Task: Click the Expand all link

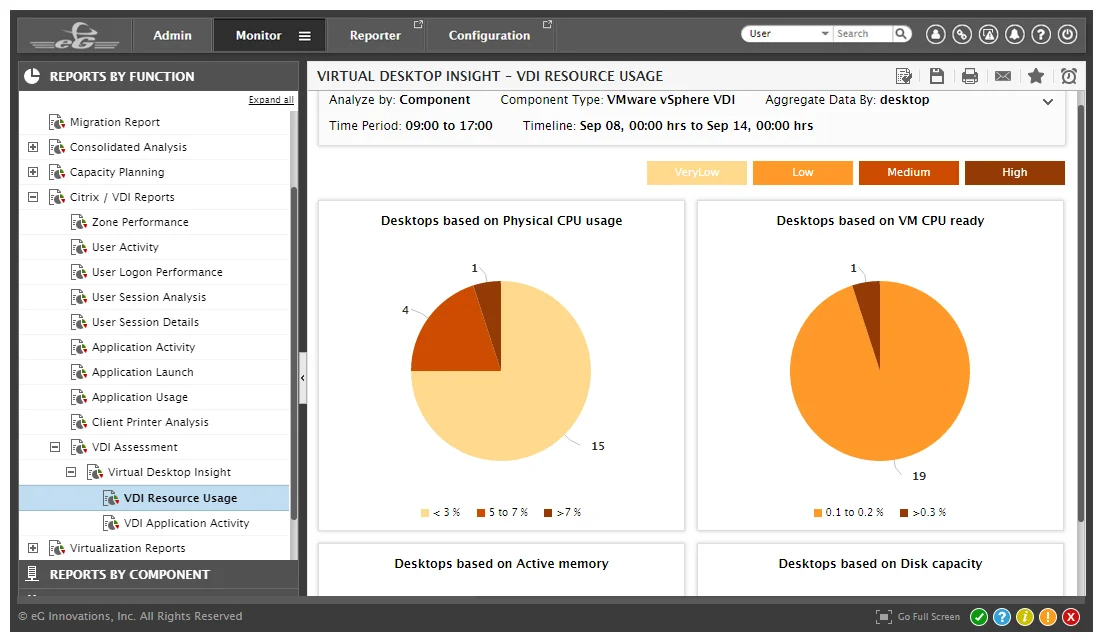Action: click(271, 100)
